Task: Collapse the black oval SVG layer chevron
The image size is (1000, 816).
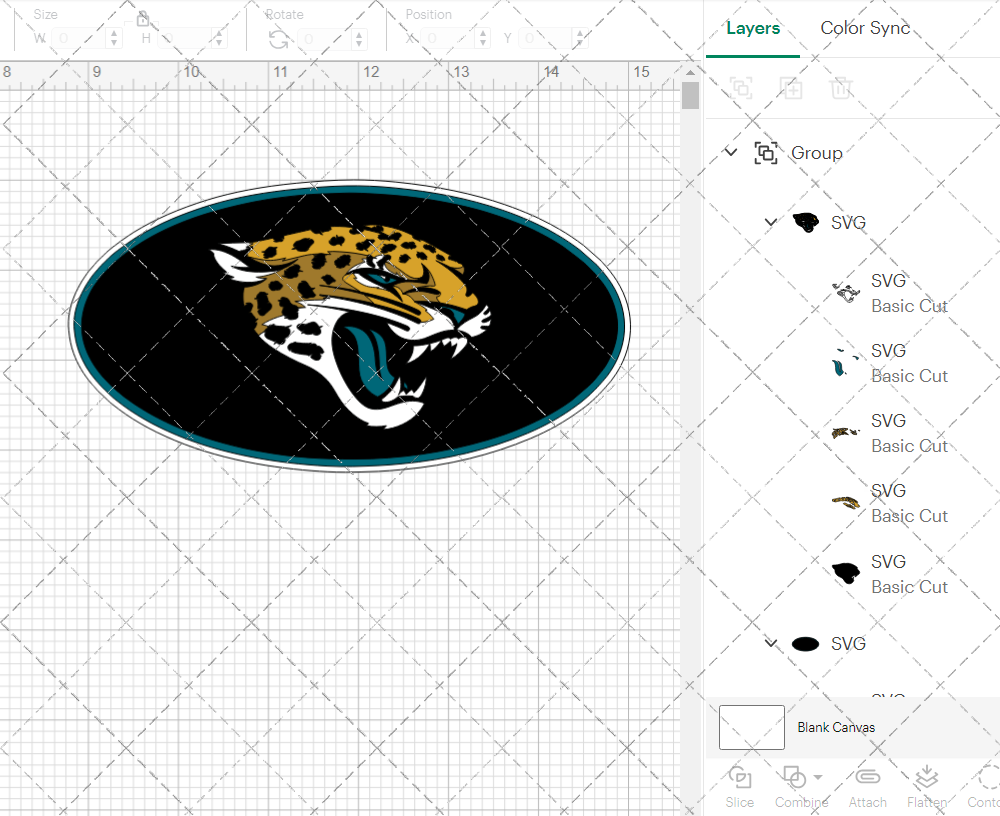Action: (770, 643)
